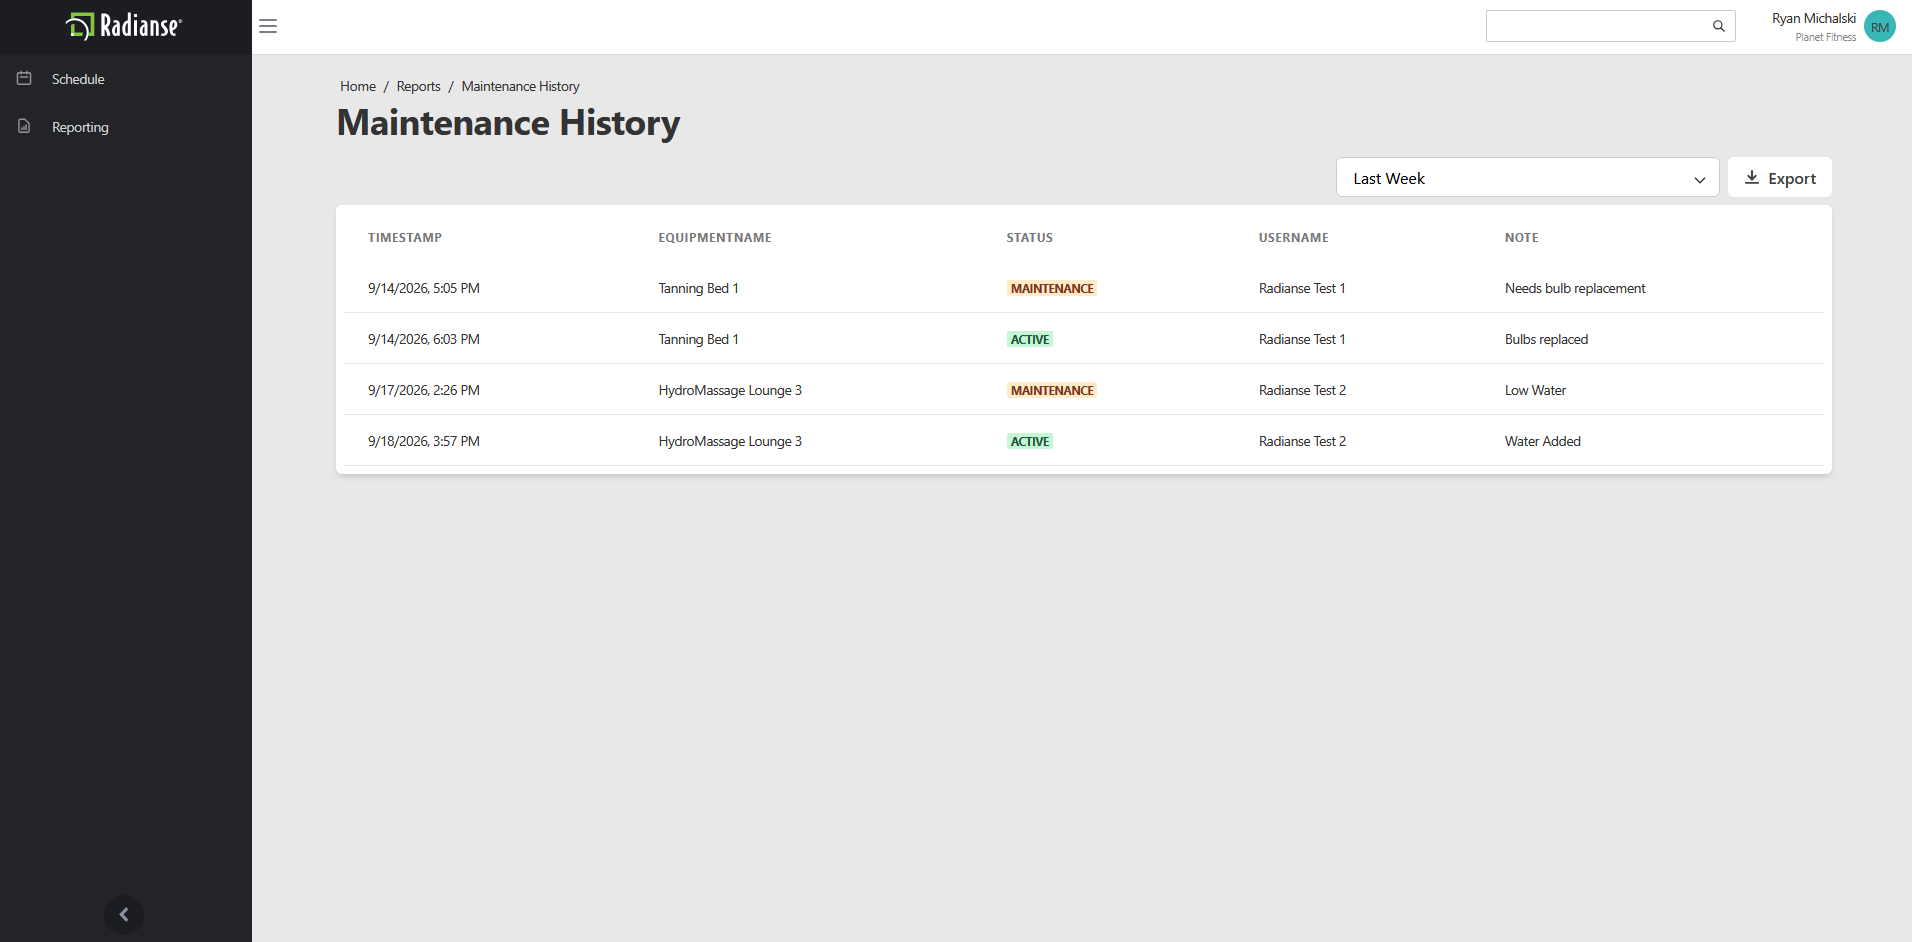Image resolution: width=1912 pixels, height=942 pixels.
Task: Click note 'Needs bulb replacement'
Action: [x=1574, y=288]
